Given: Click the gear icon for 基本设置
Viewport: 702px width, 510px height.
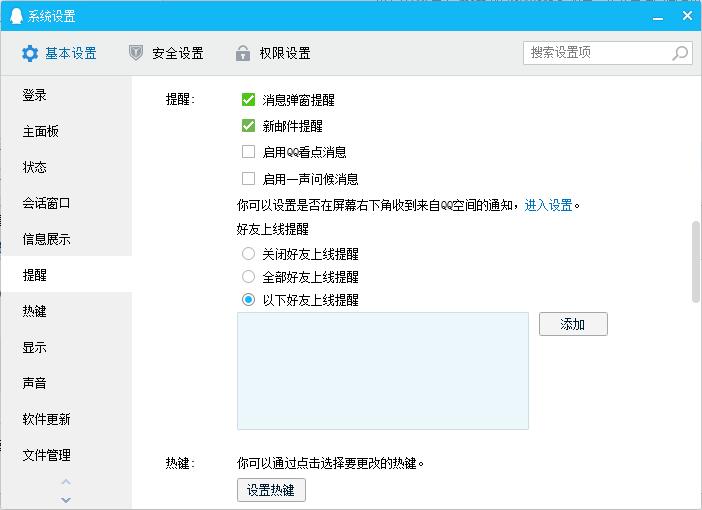Looking at the screenshot, I should tap(30, 53).
